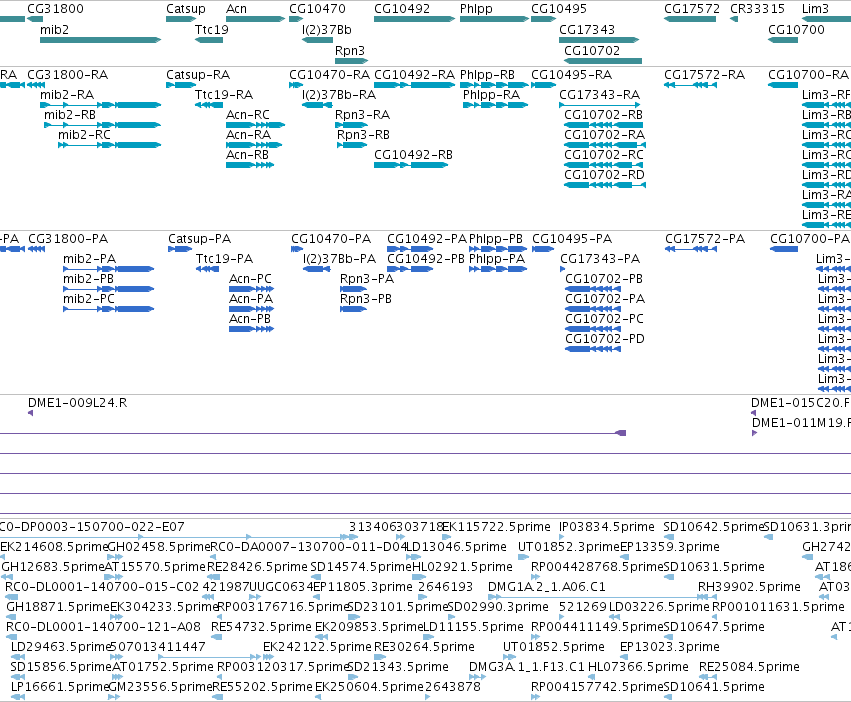Click the CG10492-RB transcript label
This screenshot has height=702, width=851.
pyautogui.click(x=413, y=155)
